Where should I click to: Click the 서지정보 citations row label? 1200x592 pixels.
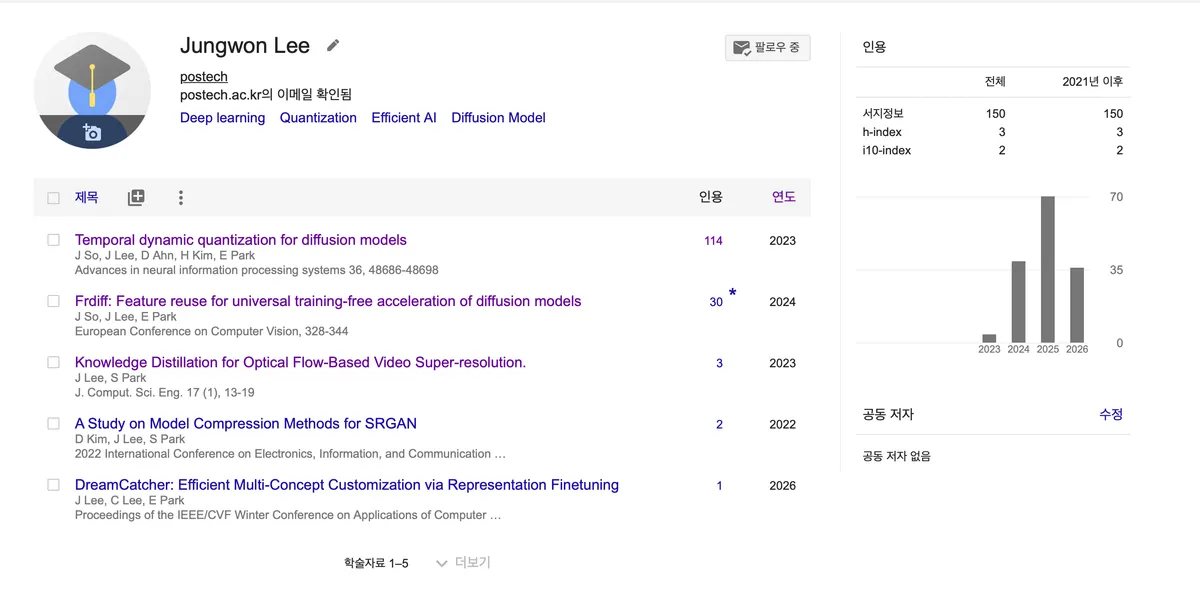click(x=883, y=113)
